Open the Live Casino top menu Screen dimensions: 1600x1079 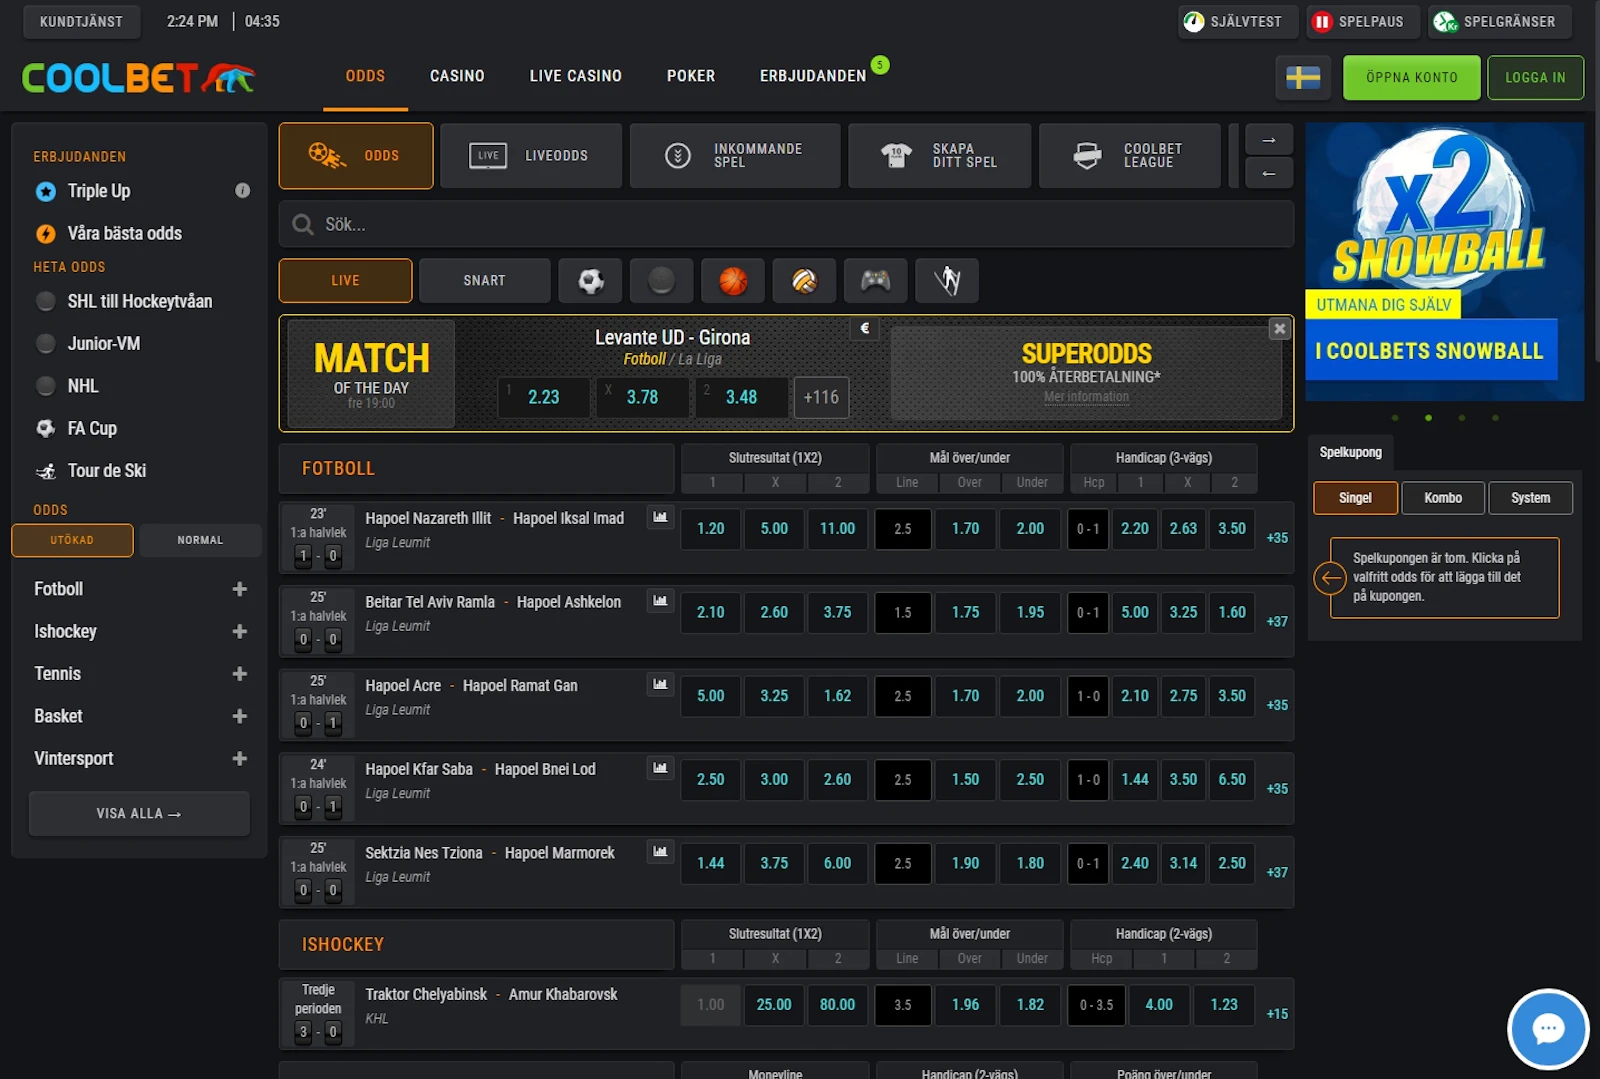576,76
